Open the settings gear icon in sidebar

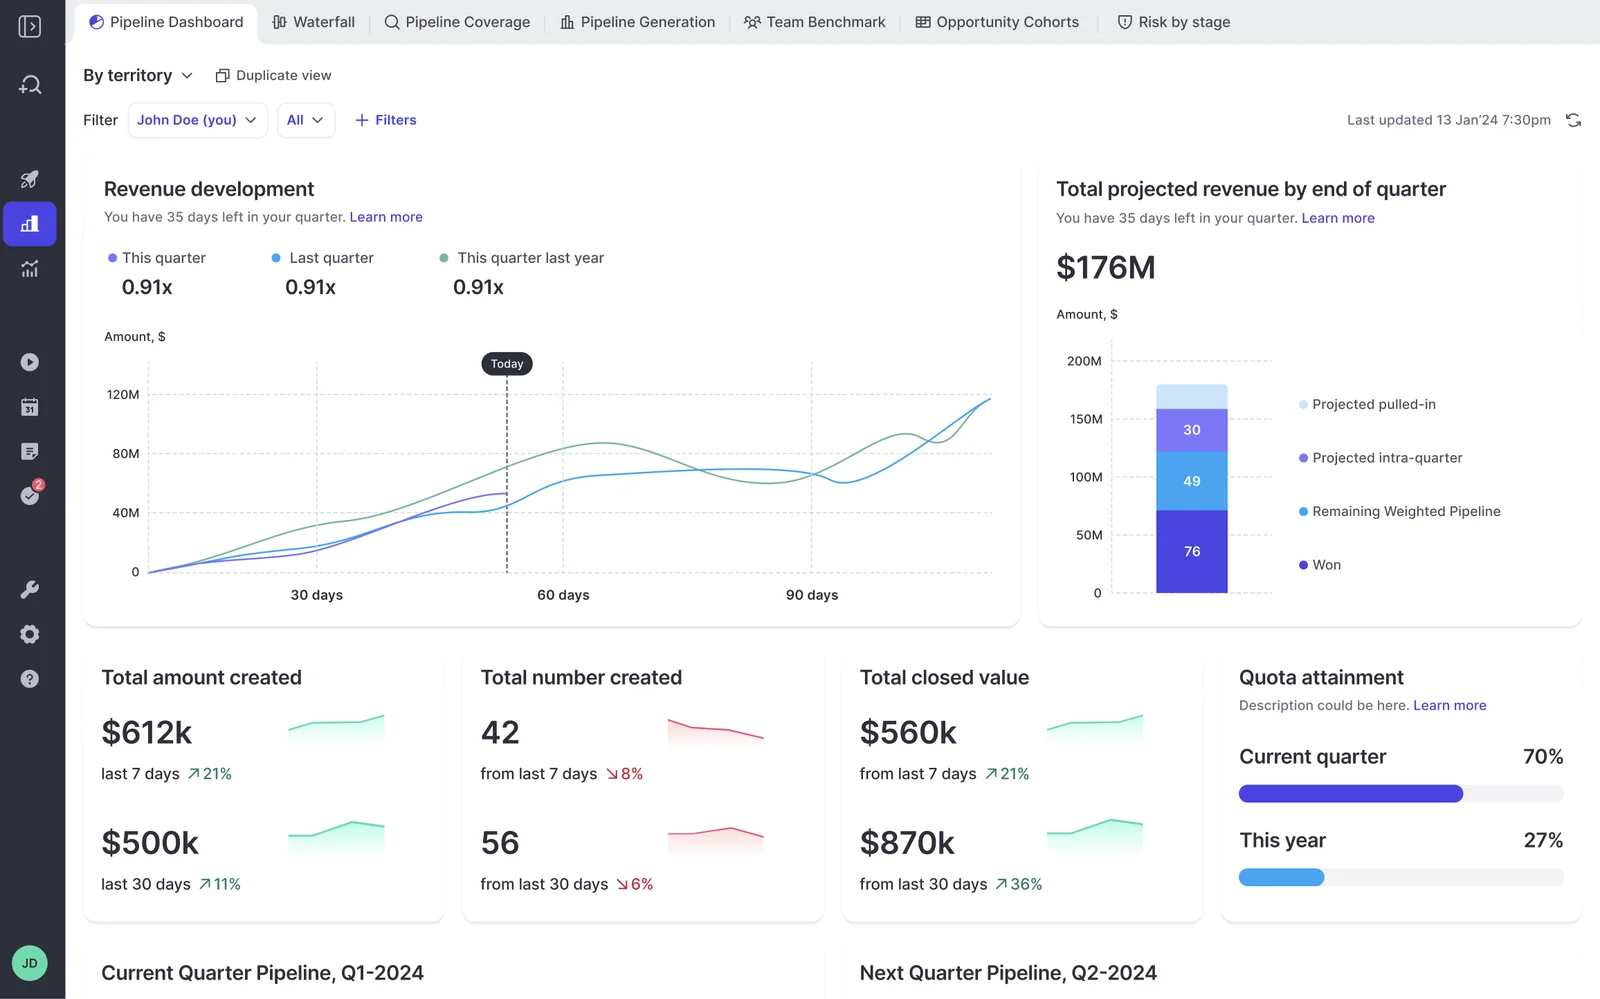[x=30, y=634]
